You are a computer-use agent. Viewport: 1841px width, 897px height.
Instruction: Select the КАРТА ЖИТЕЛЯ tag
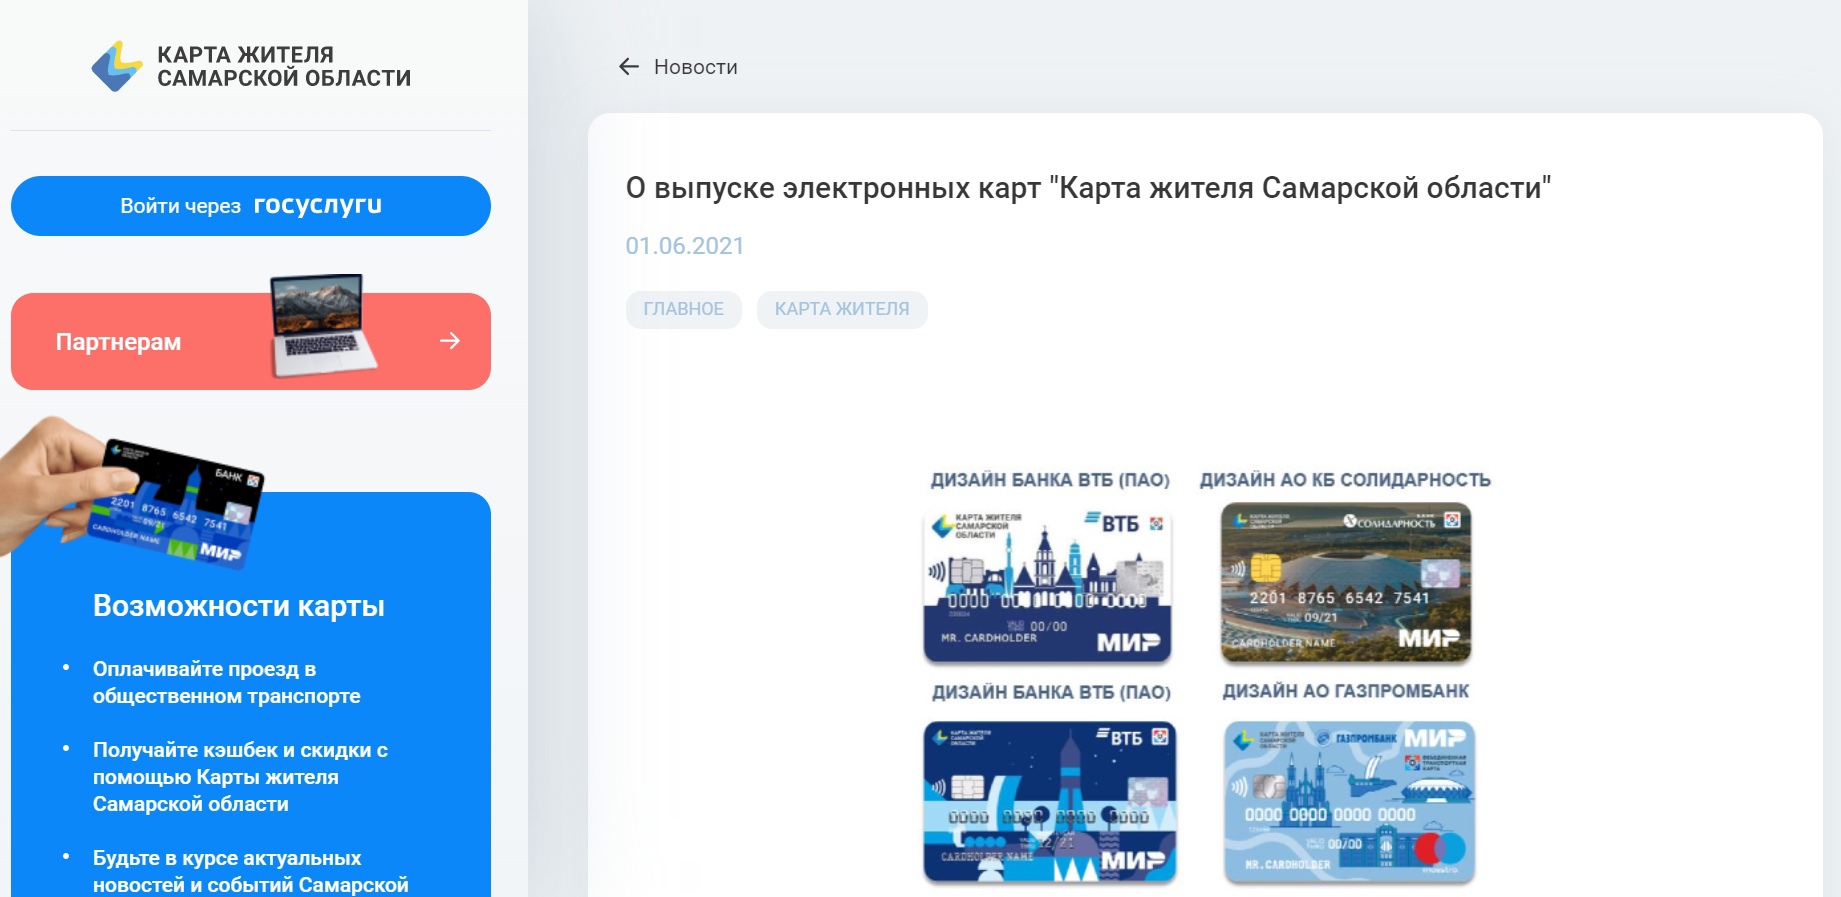841,309
